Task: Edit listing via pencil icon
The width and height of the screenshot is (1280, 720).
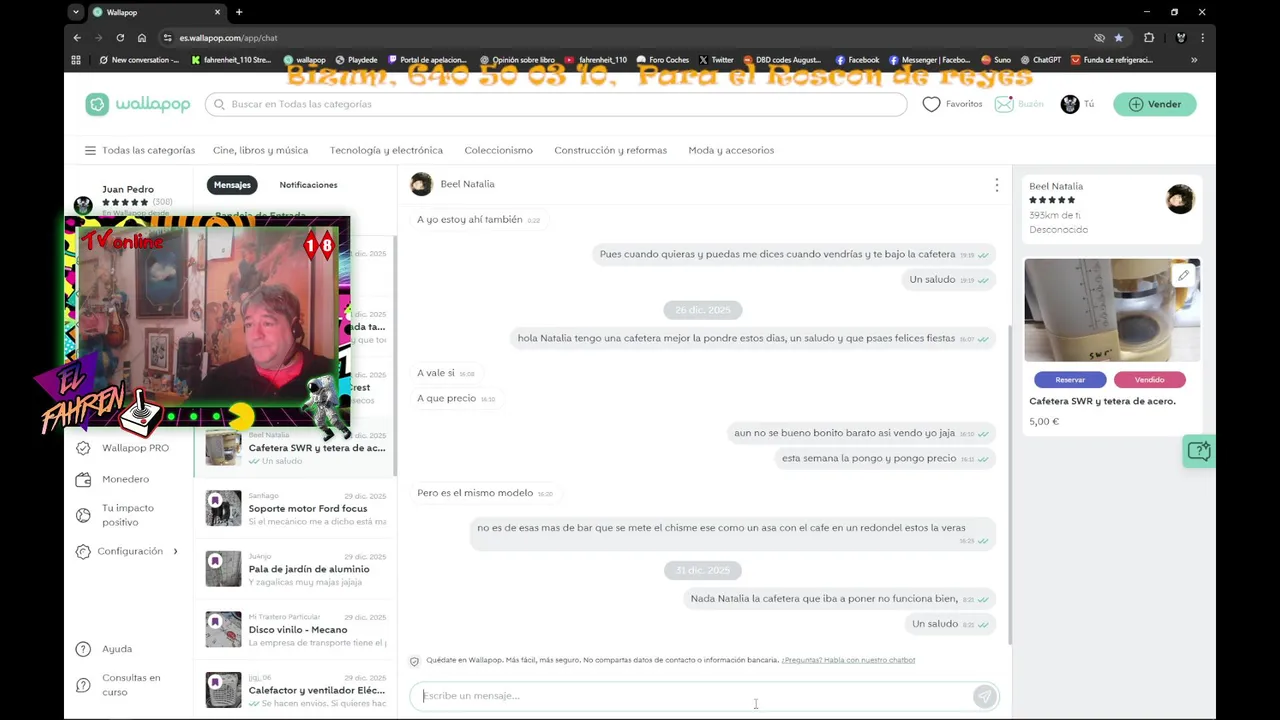Action: [1183, 275]
